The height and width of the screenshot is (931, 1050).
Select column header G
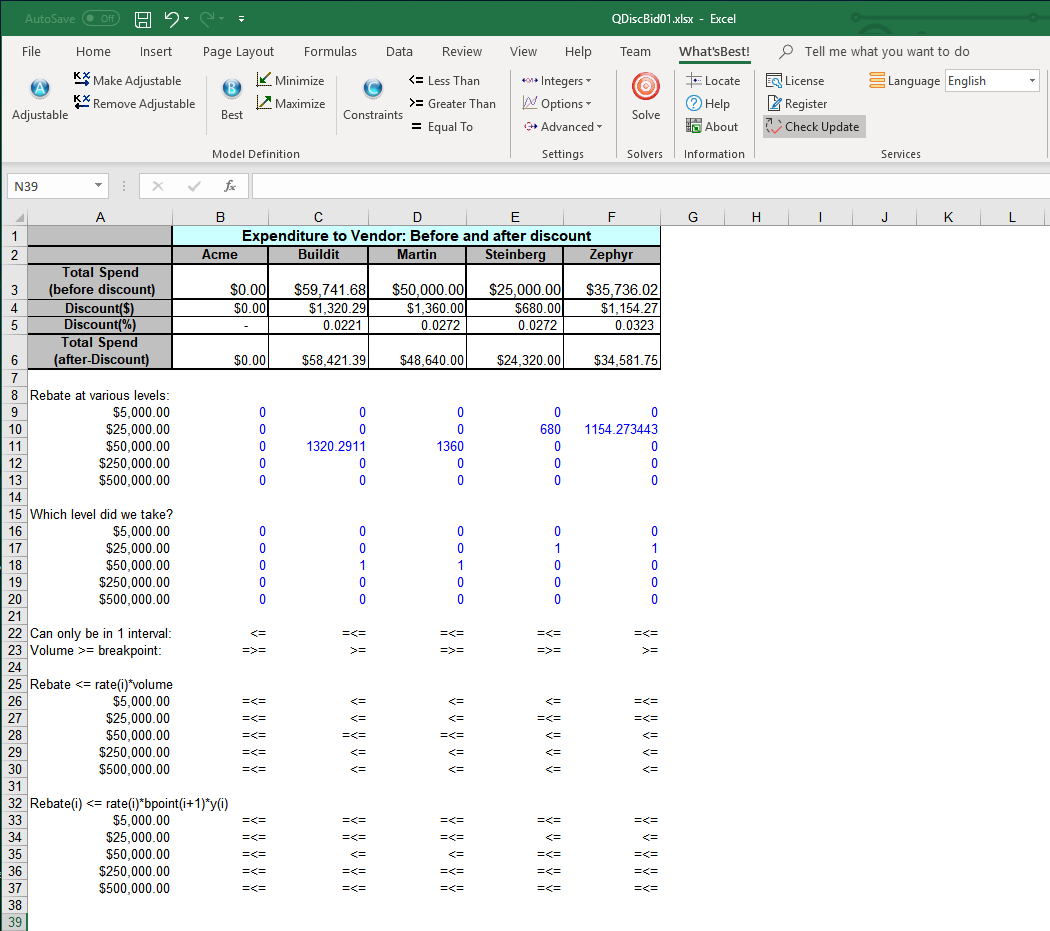click(692, 217)
